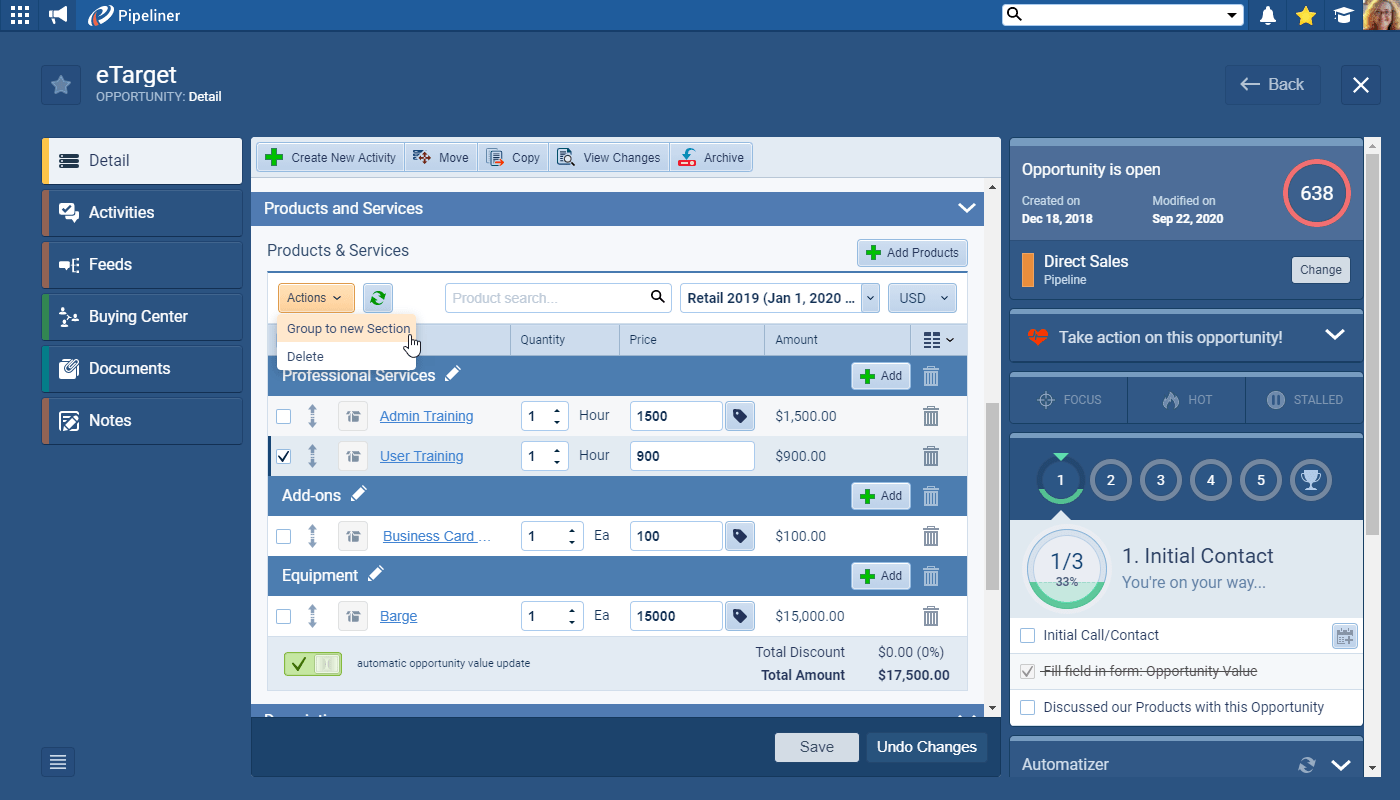This screenshot has width=1400, height=800.
Task: Click the pencil icon beside Professional Services
Action: (453, 374)
